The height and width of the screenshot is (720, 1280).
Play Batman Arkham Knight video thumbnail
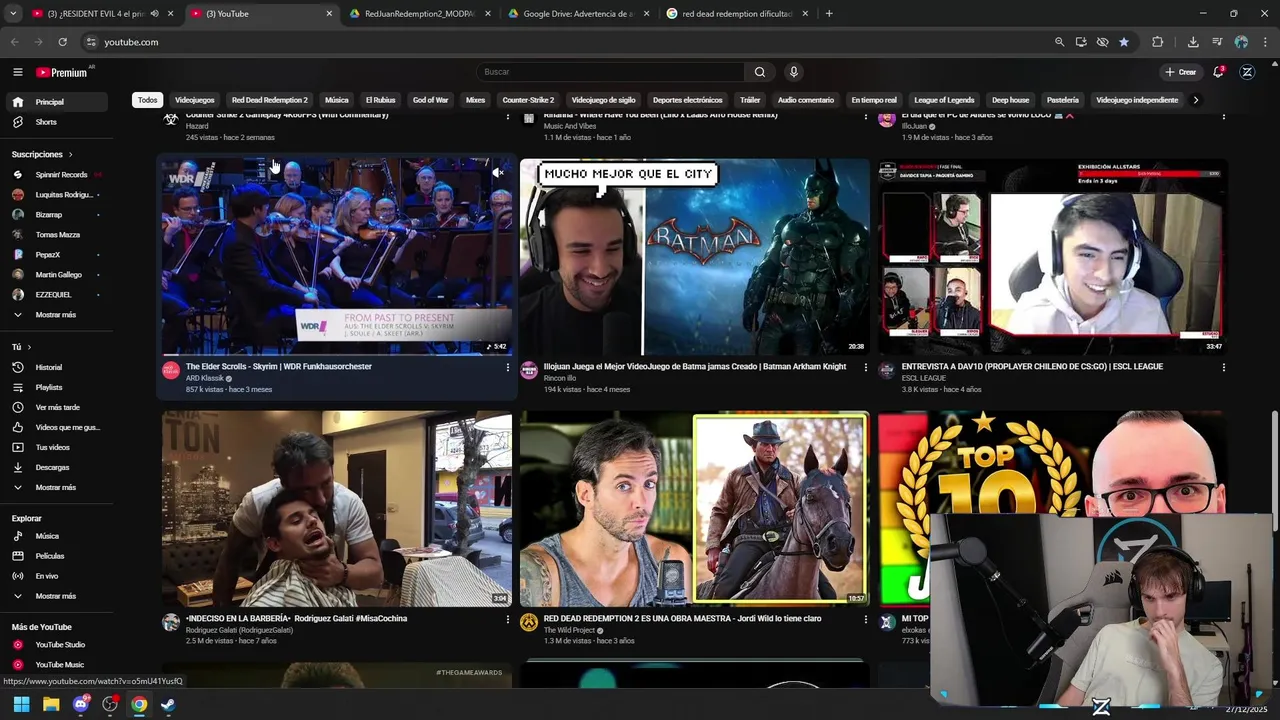[x=694, y=257]
